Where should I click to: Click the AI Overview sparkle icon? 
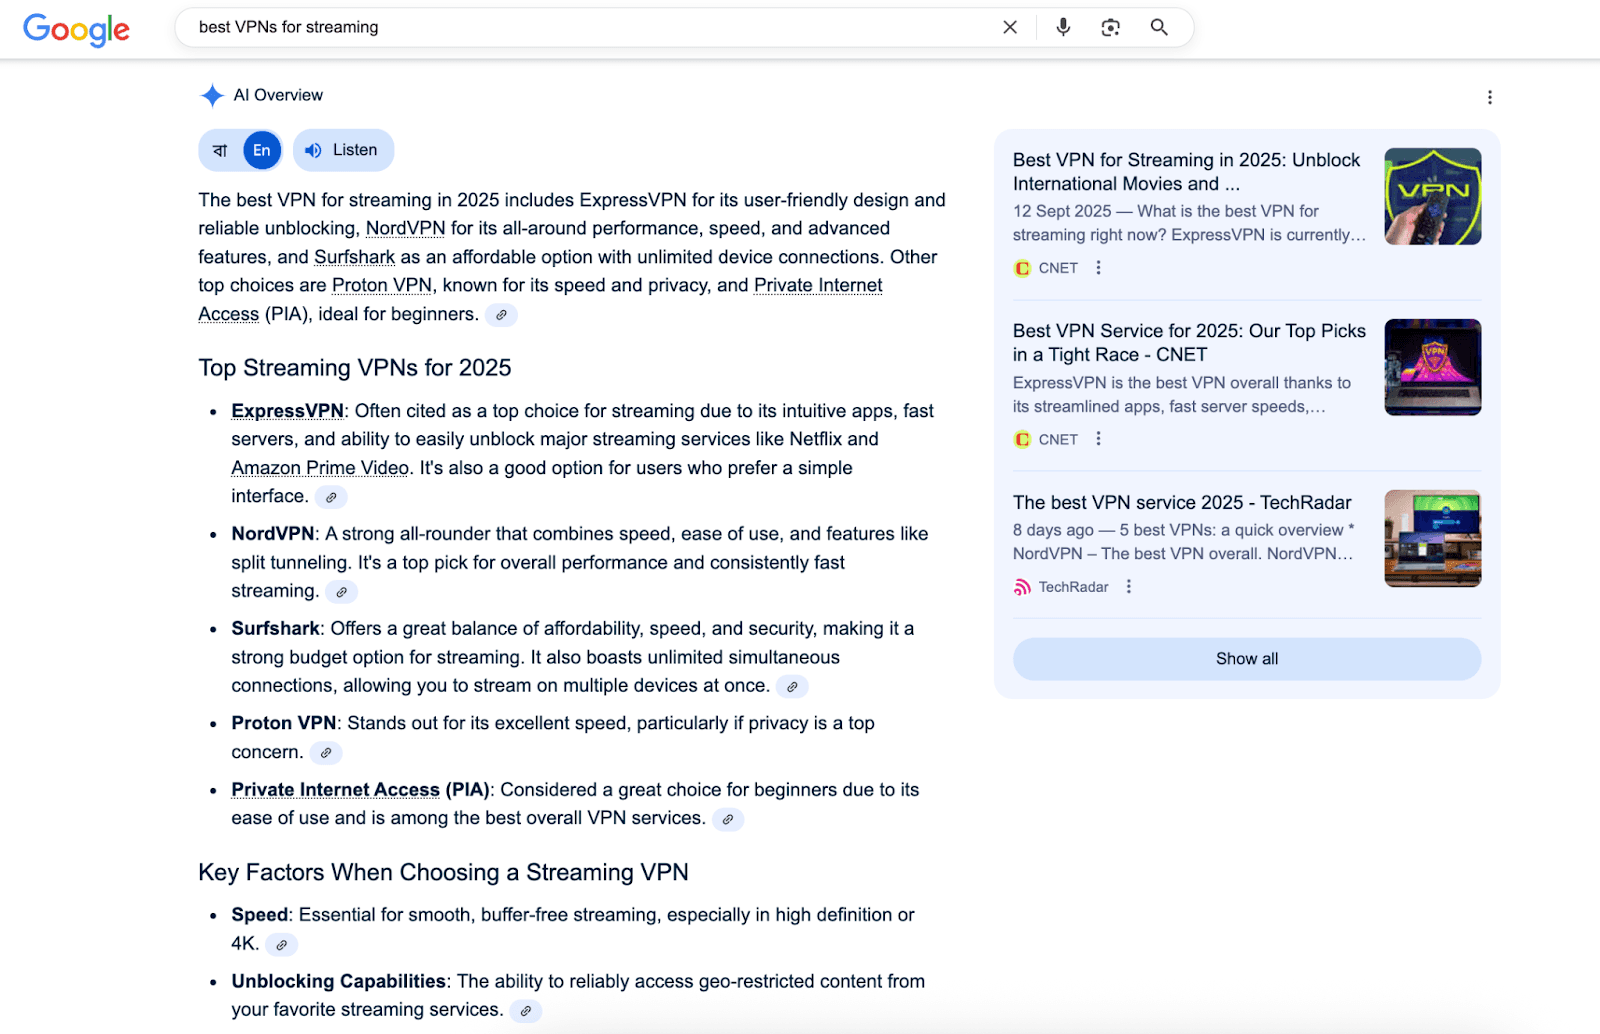212,95
